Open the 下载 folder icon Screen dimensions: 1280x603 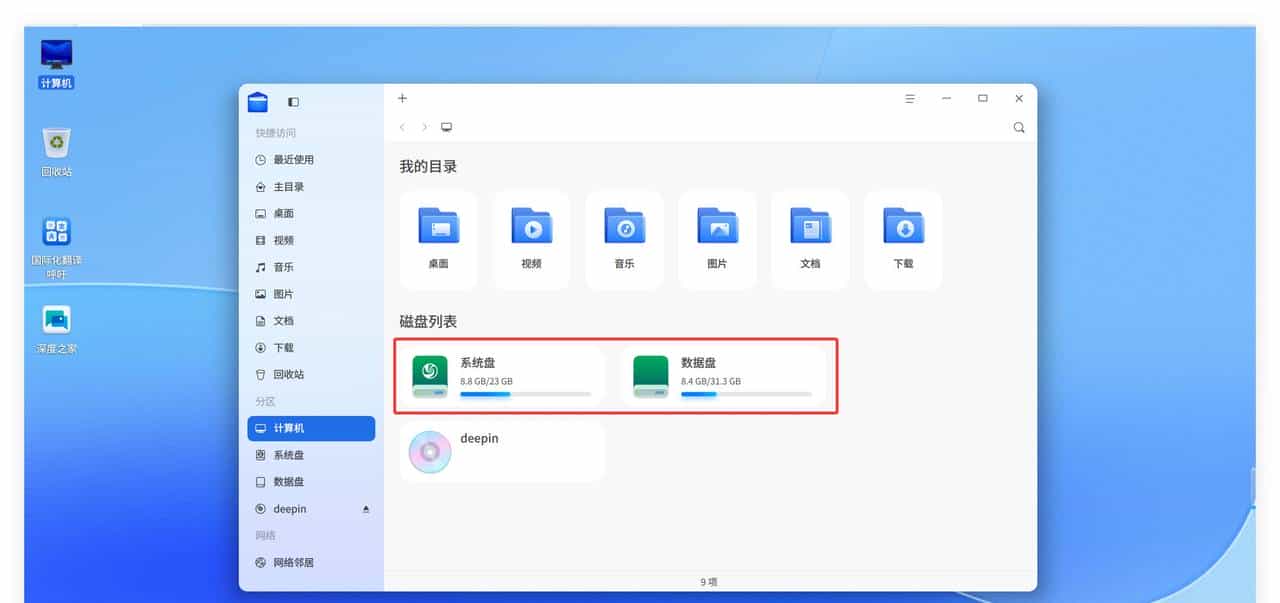click(x=903, y=227)
